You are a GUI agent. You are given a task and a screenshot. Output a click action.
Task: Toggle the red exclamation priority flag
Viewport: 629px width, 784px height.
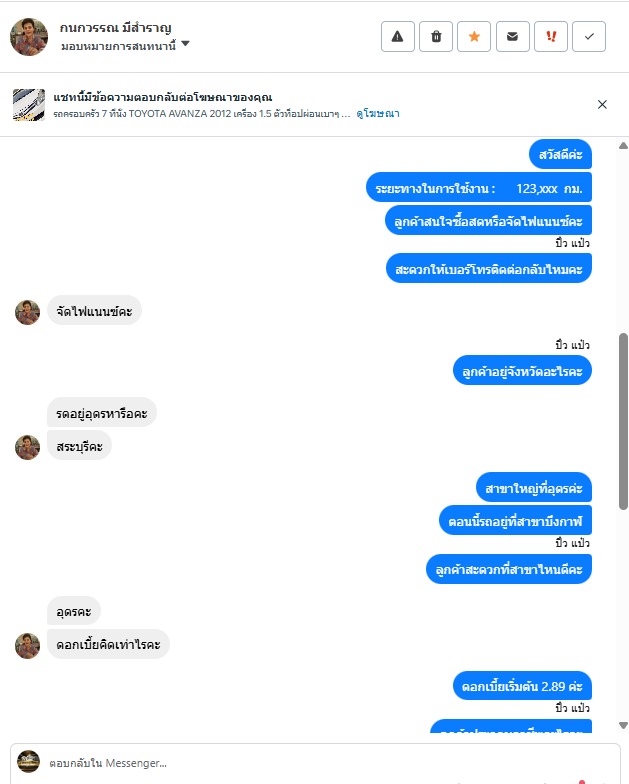click(x=551, y=36)
